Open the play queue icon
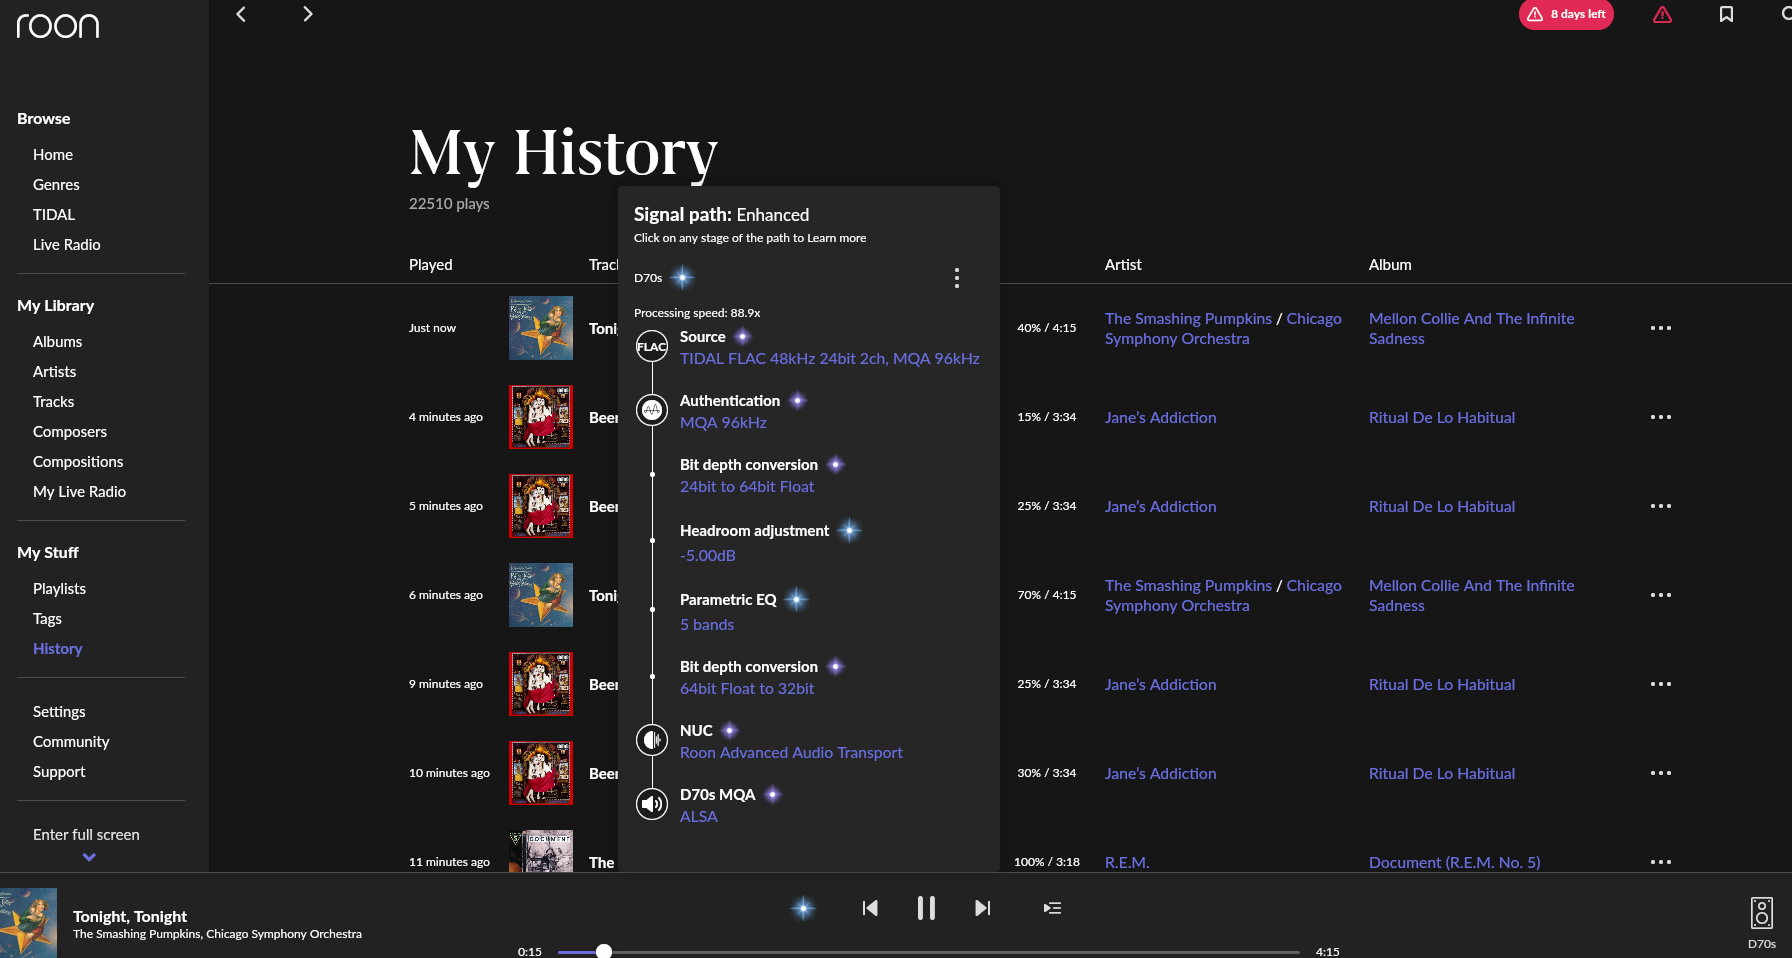The height and width of the screenshot is (958, 1792). (1052, 908)
